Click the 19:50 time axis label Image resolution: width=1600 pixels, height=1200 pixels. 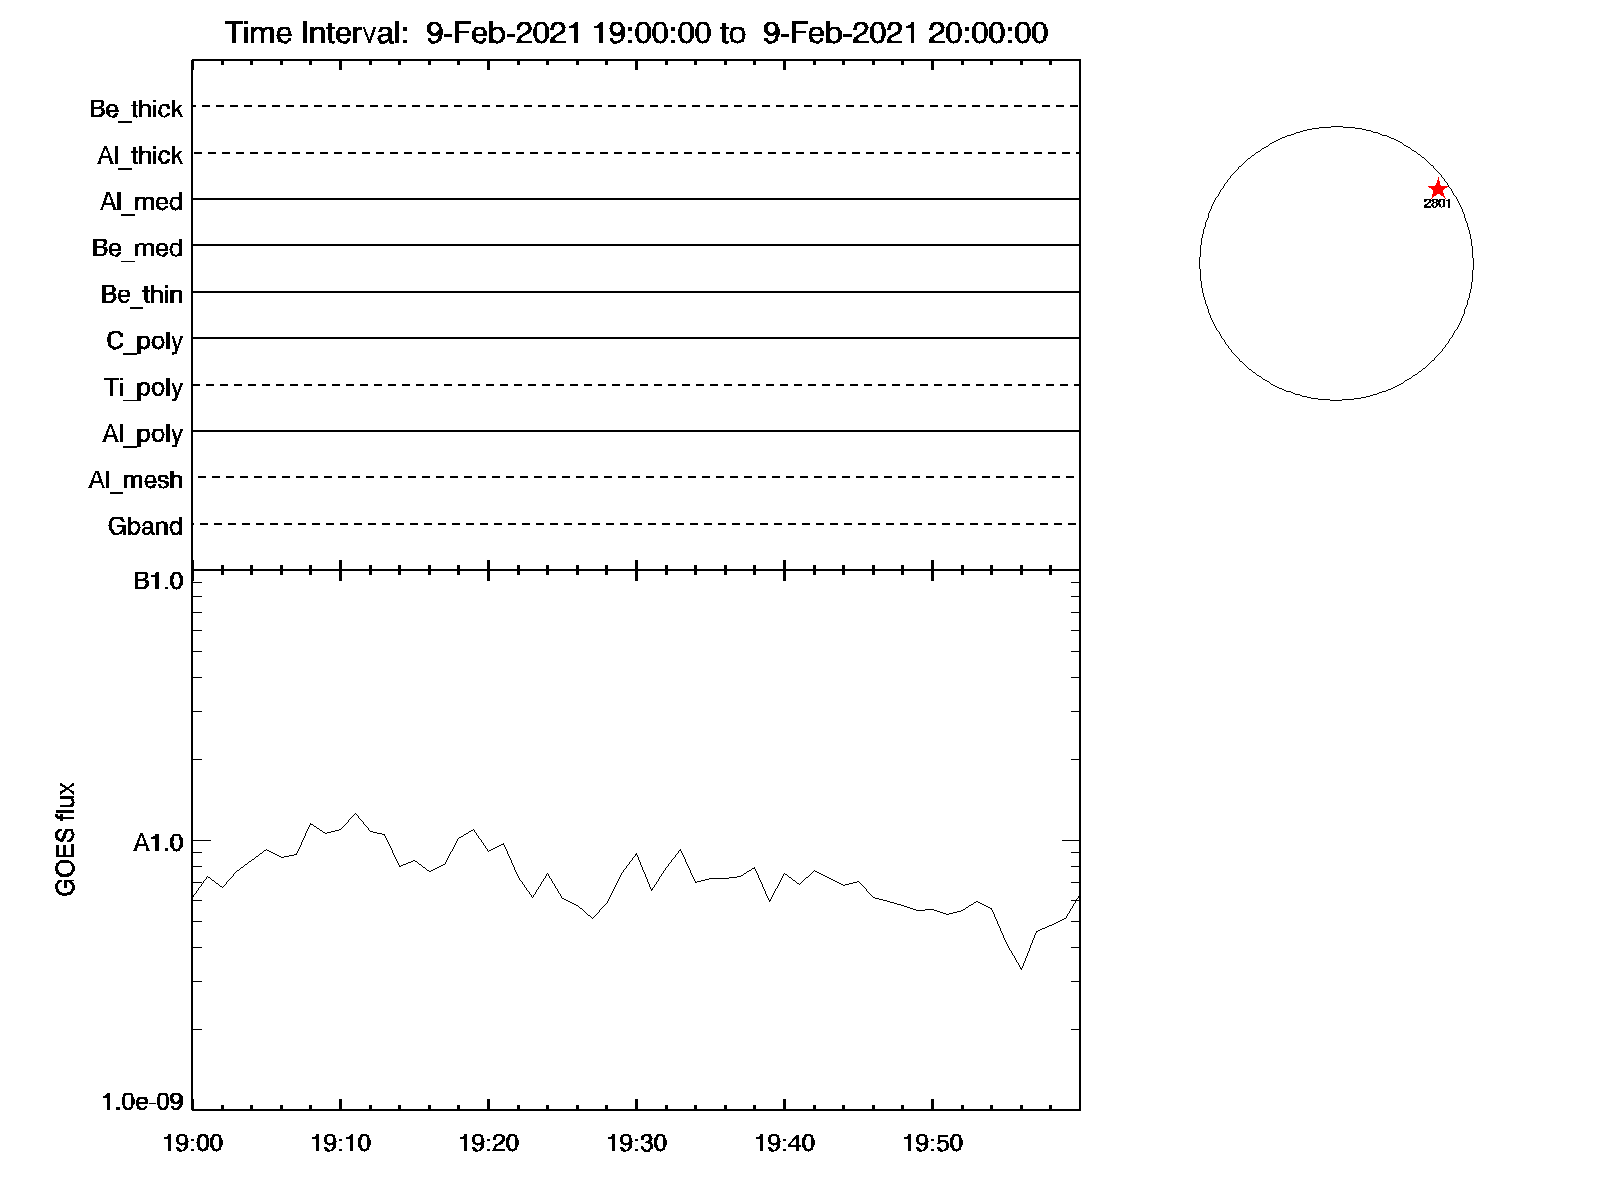tap(932, 1143)
